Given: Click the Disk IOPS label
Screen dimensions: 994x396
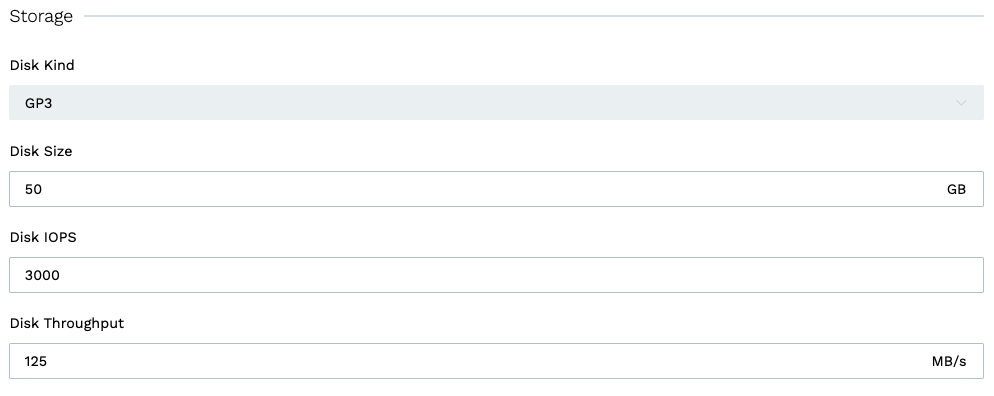Looking at the screenshot, I should [43, 238].
